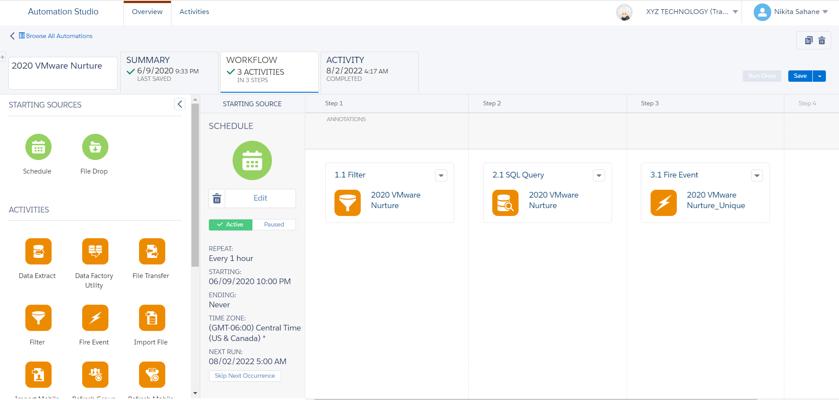Click the funnel icon in step 1.1 Filter
This screenshot has width=839, height=400.
click(x=348, y=203)
